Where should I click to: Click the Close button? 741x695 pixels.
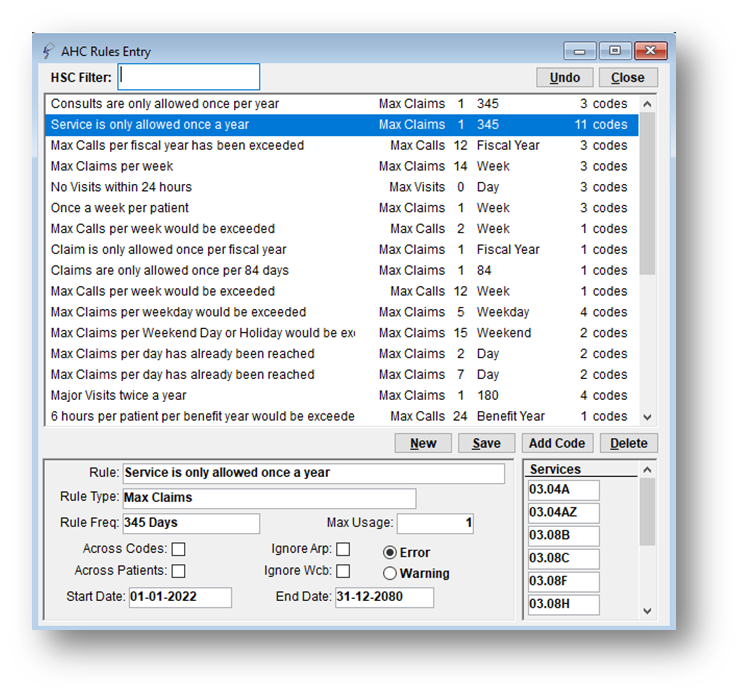628,77
